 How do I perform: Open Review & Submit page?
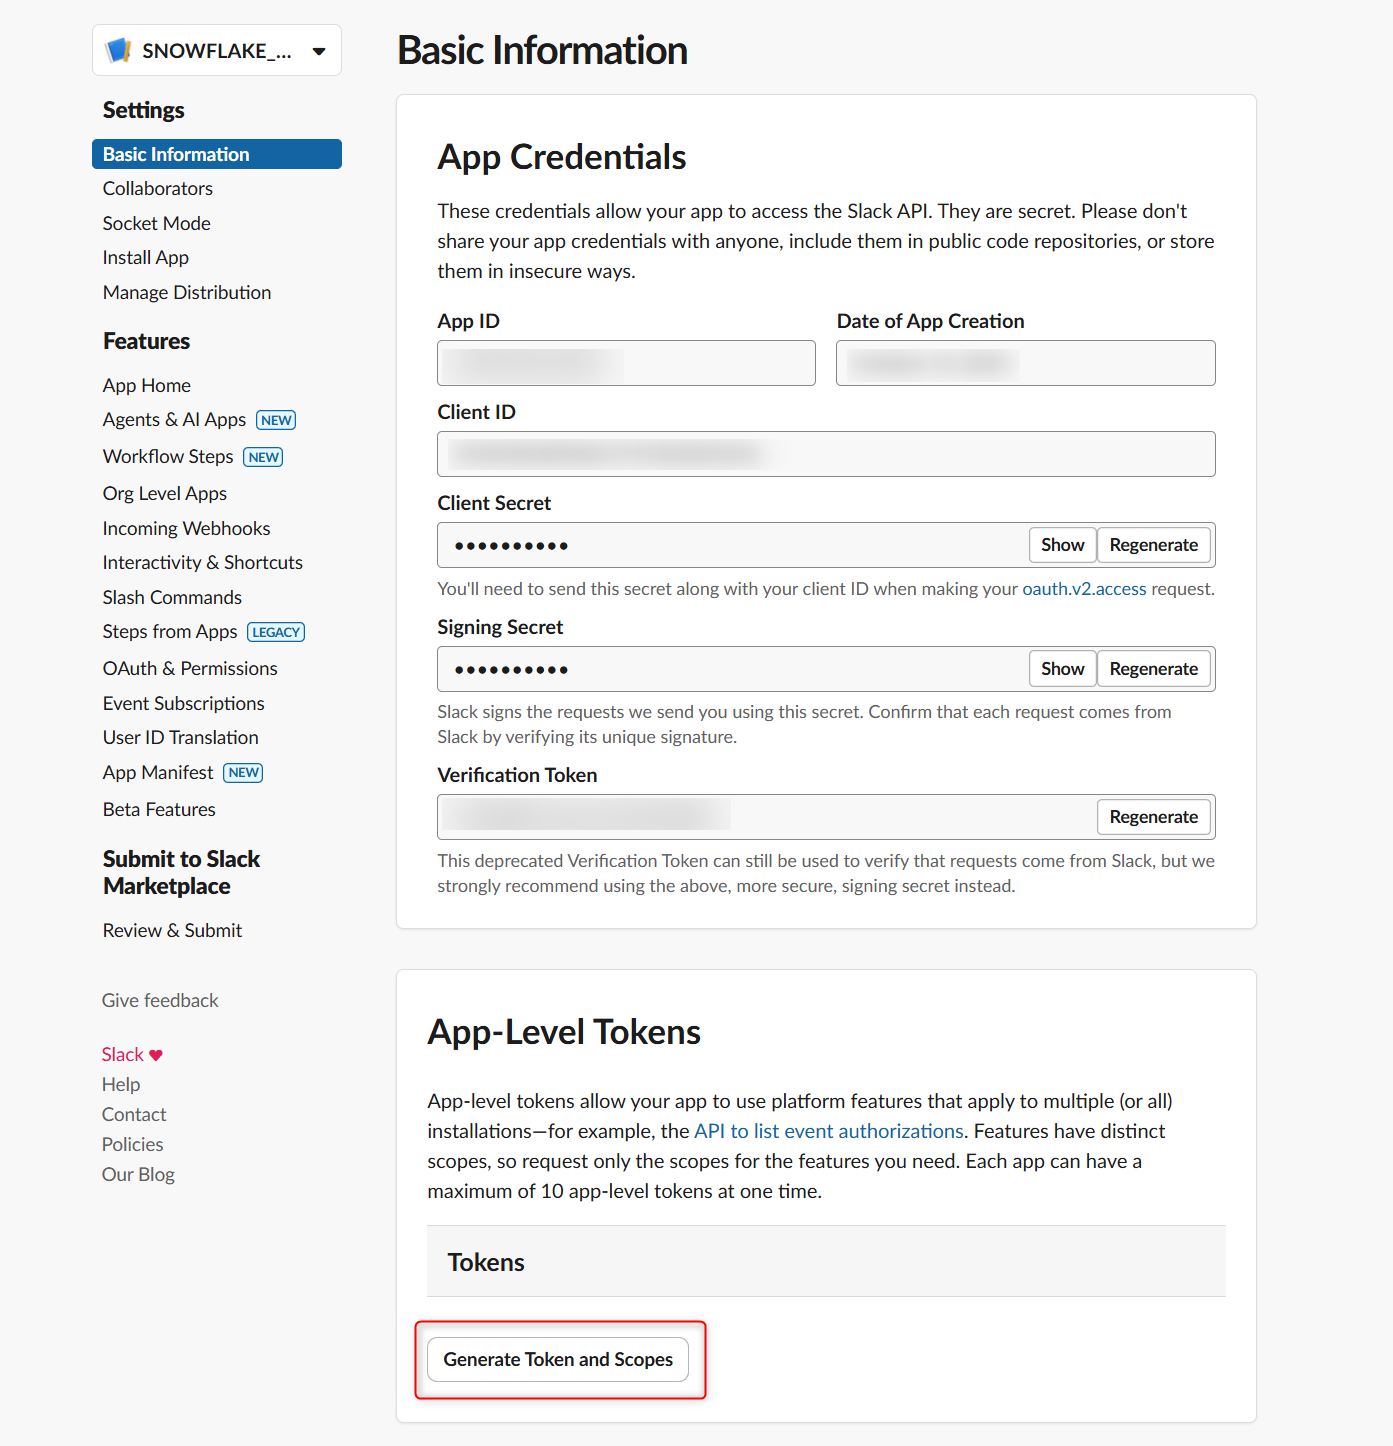(x=172, y=930)
